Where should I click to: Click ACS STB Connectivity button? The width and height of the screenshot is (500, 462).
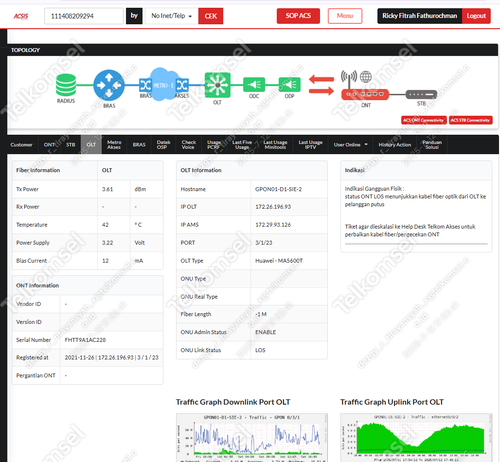point(470,120)
